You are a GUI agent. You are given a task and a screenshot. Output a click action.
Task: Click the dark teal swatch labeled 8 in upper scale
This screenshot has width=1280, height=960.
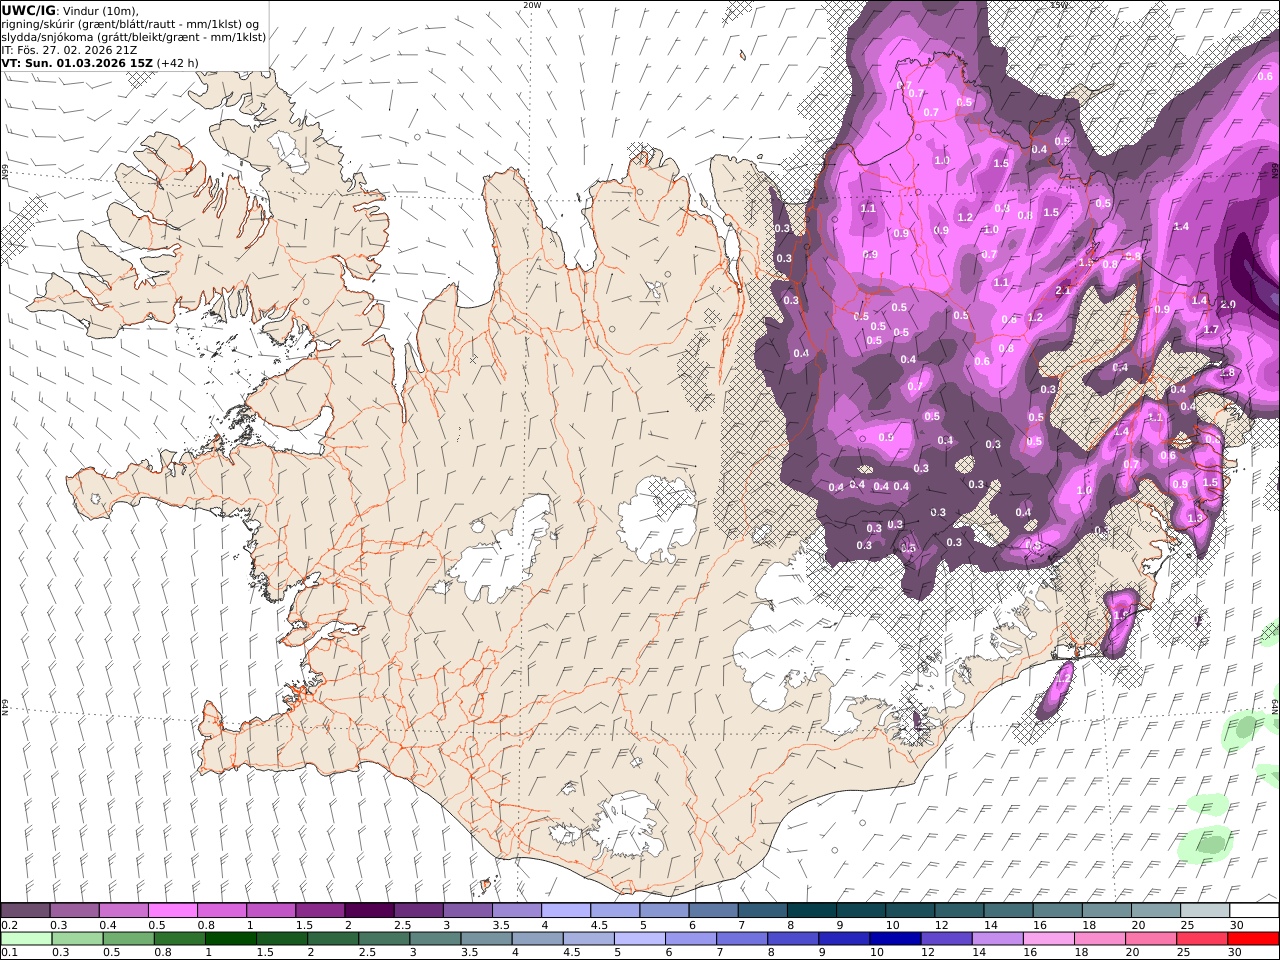pos(812,911)
